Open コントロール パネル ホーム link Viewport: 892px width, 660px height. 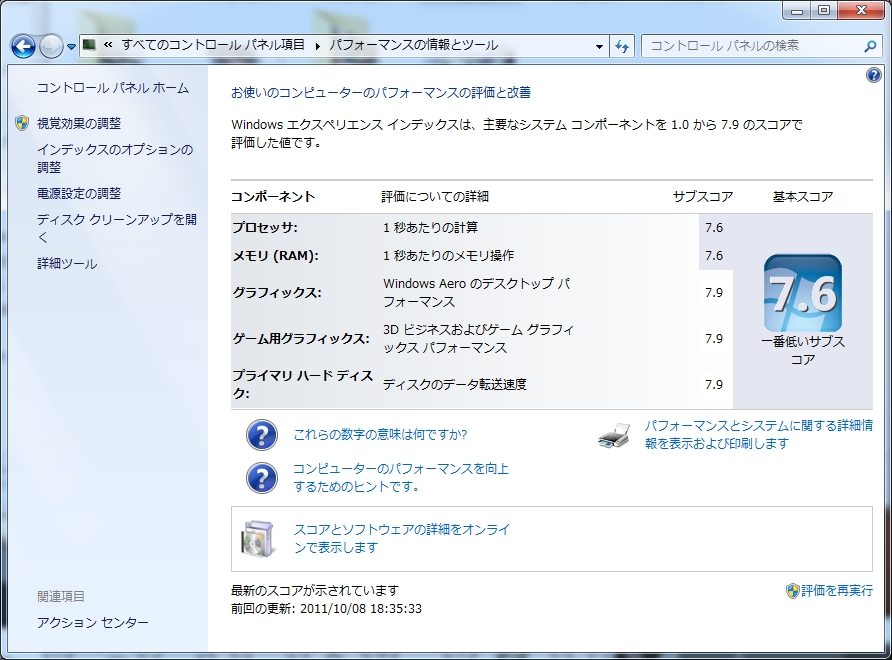[x=113, y=88]
